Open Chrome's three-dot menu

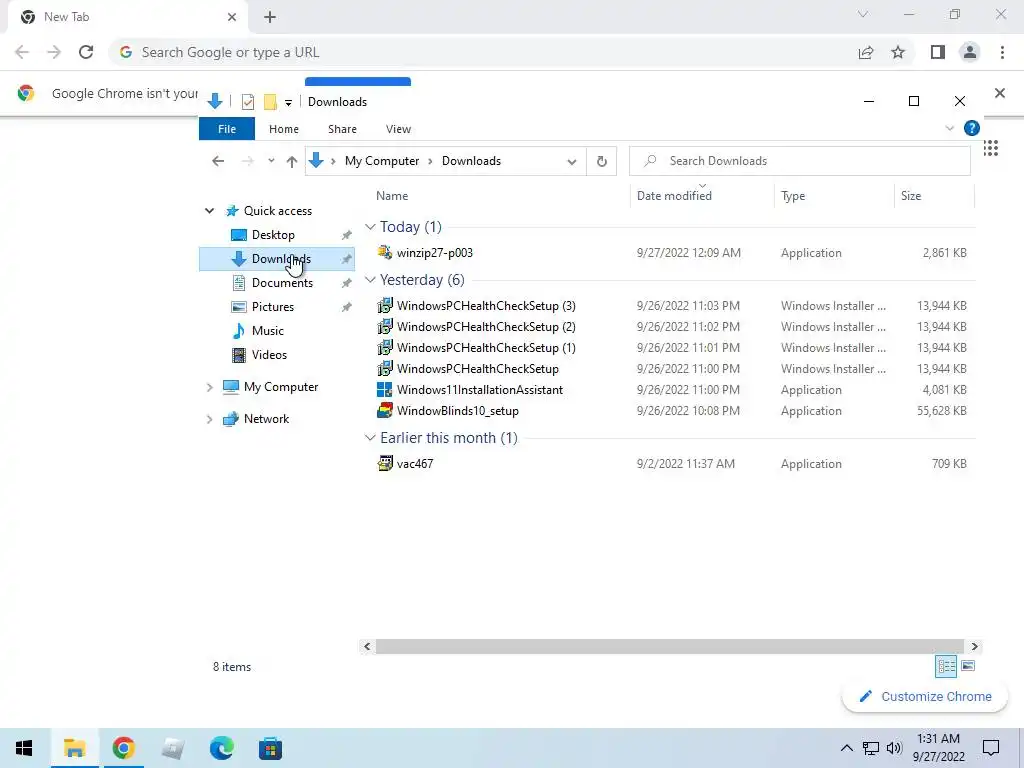click(x=1002, y=52)
